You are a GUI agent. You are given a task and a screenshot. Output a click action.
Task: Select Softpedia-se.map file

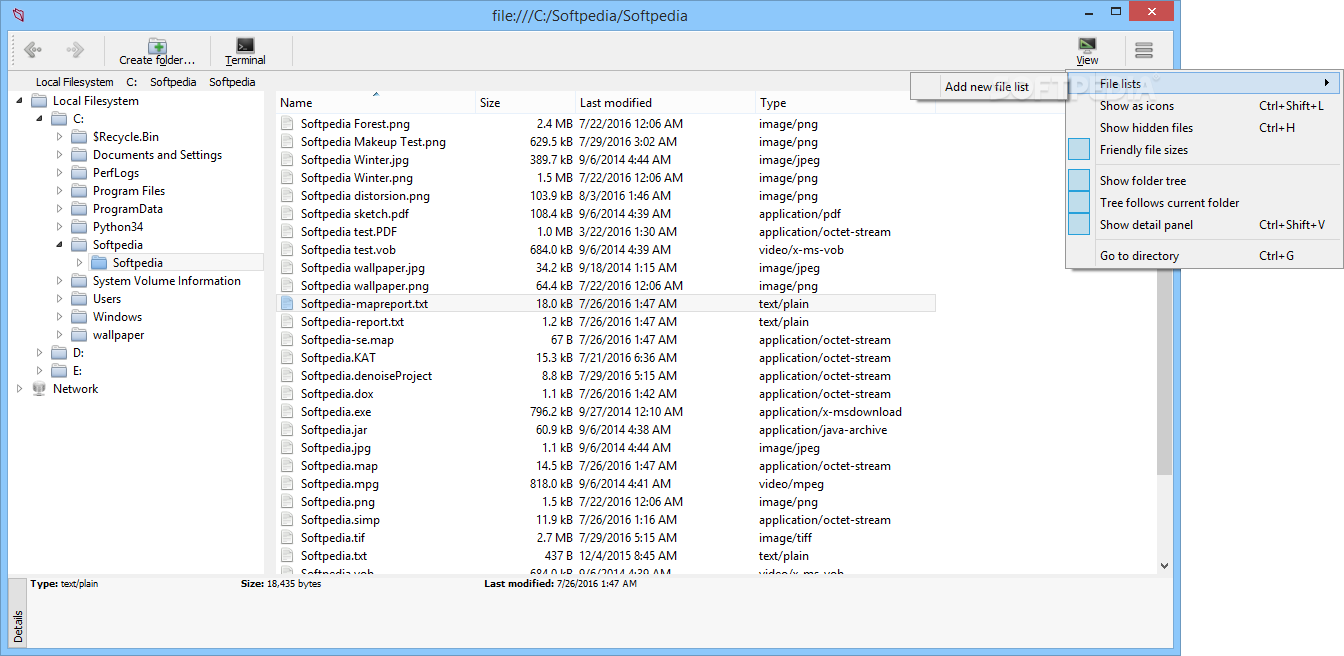(605, 340)
